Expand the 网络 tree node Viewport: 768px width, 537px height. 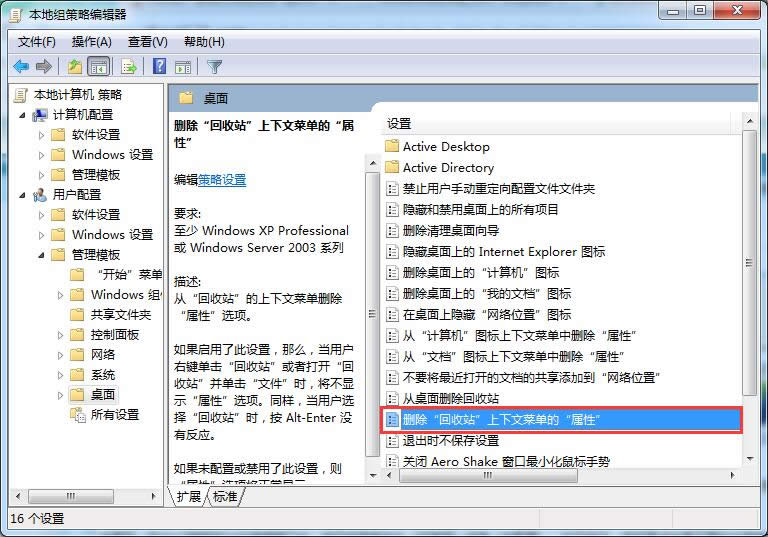60,355
